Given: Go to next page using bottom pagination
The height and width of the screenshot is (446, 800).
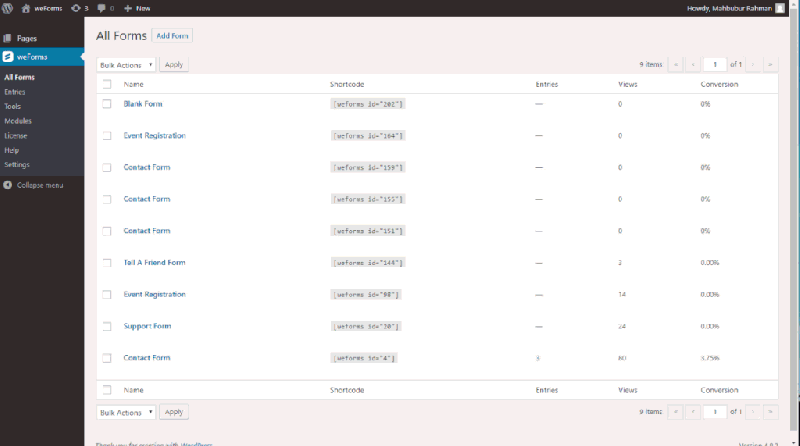Looking at the screenshot, I should [x=753, y=411].
